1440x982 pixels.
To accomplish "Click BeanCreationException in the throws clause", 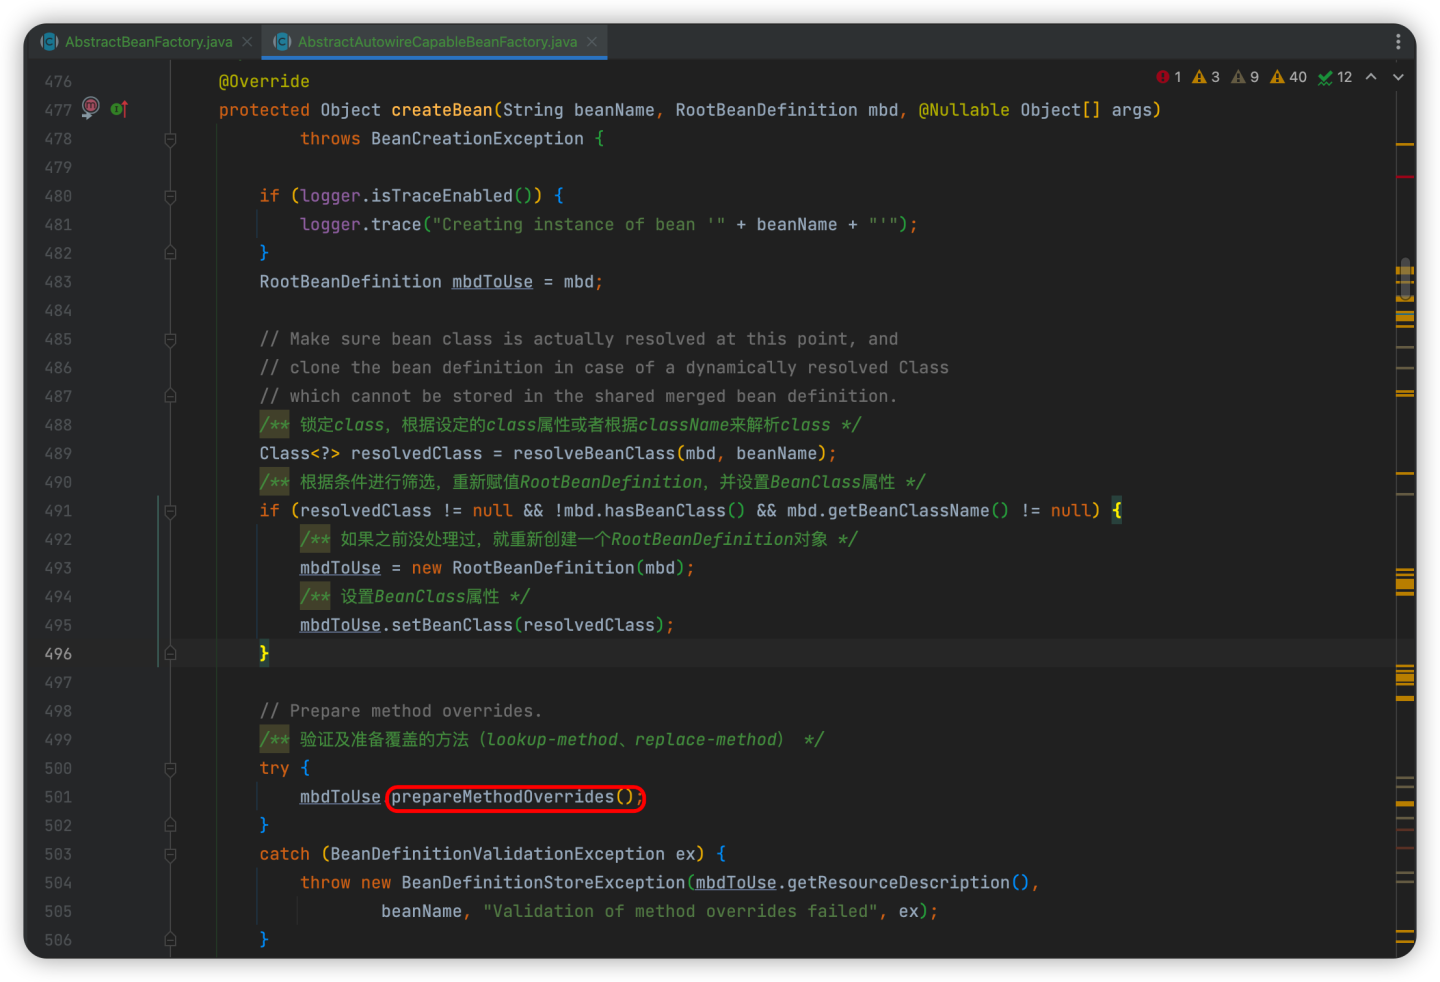I will click(x=477, y=139).
